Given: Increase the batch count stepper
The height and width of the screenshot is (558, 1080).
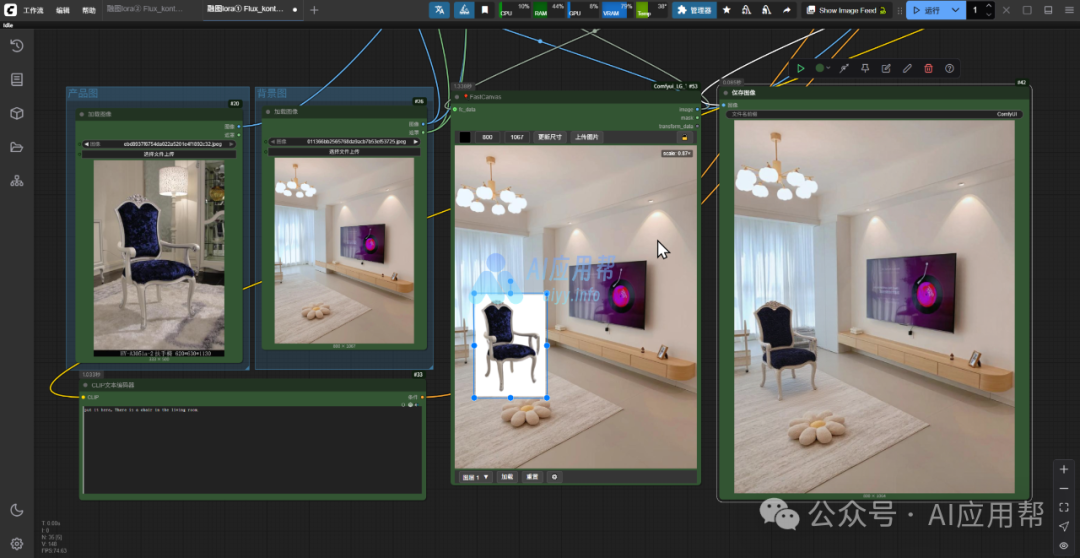Looking at the screenshot, I should pyautogui.click(x=989, y=6).
